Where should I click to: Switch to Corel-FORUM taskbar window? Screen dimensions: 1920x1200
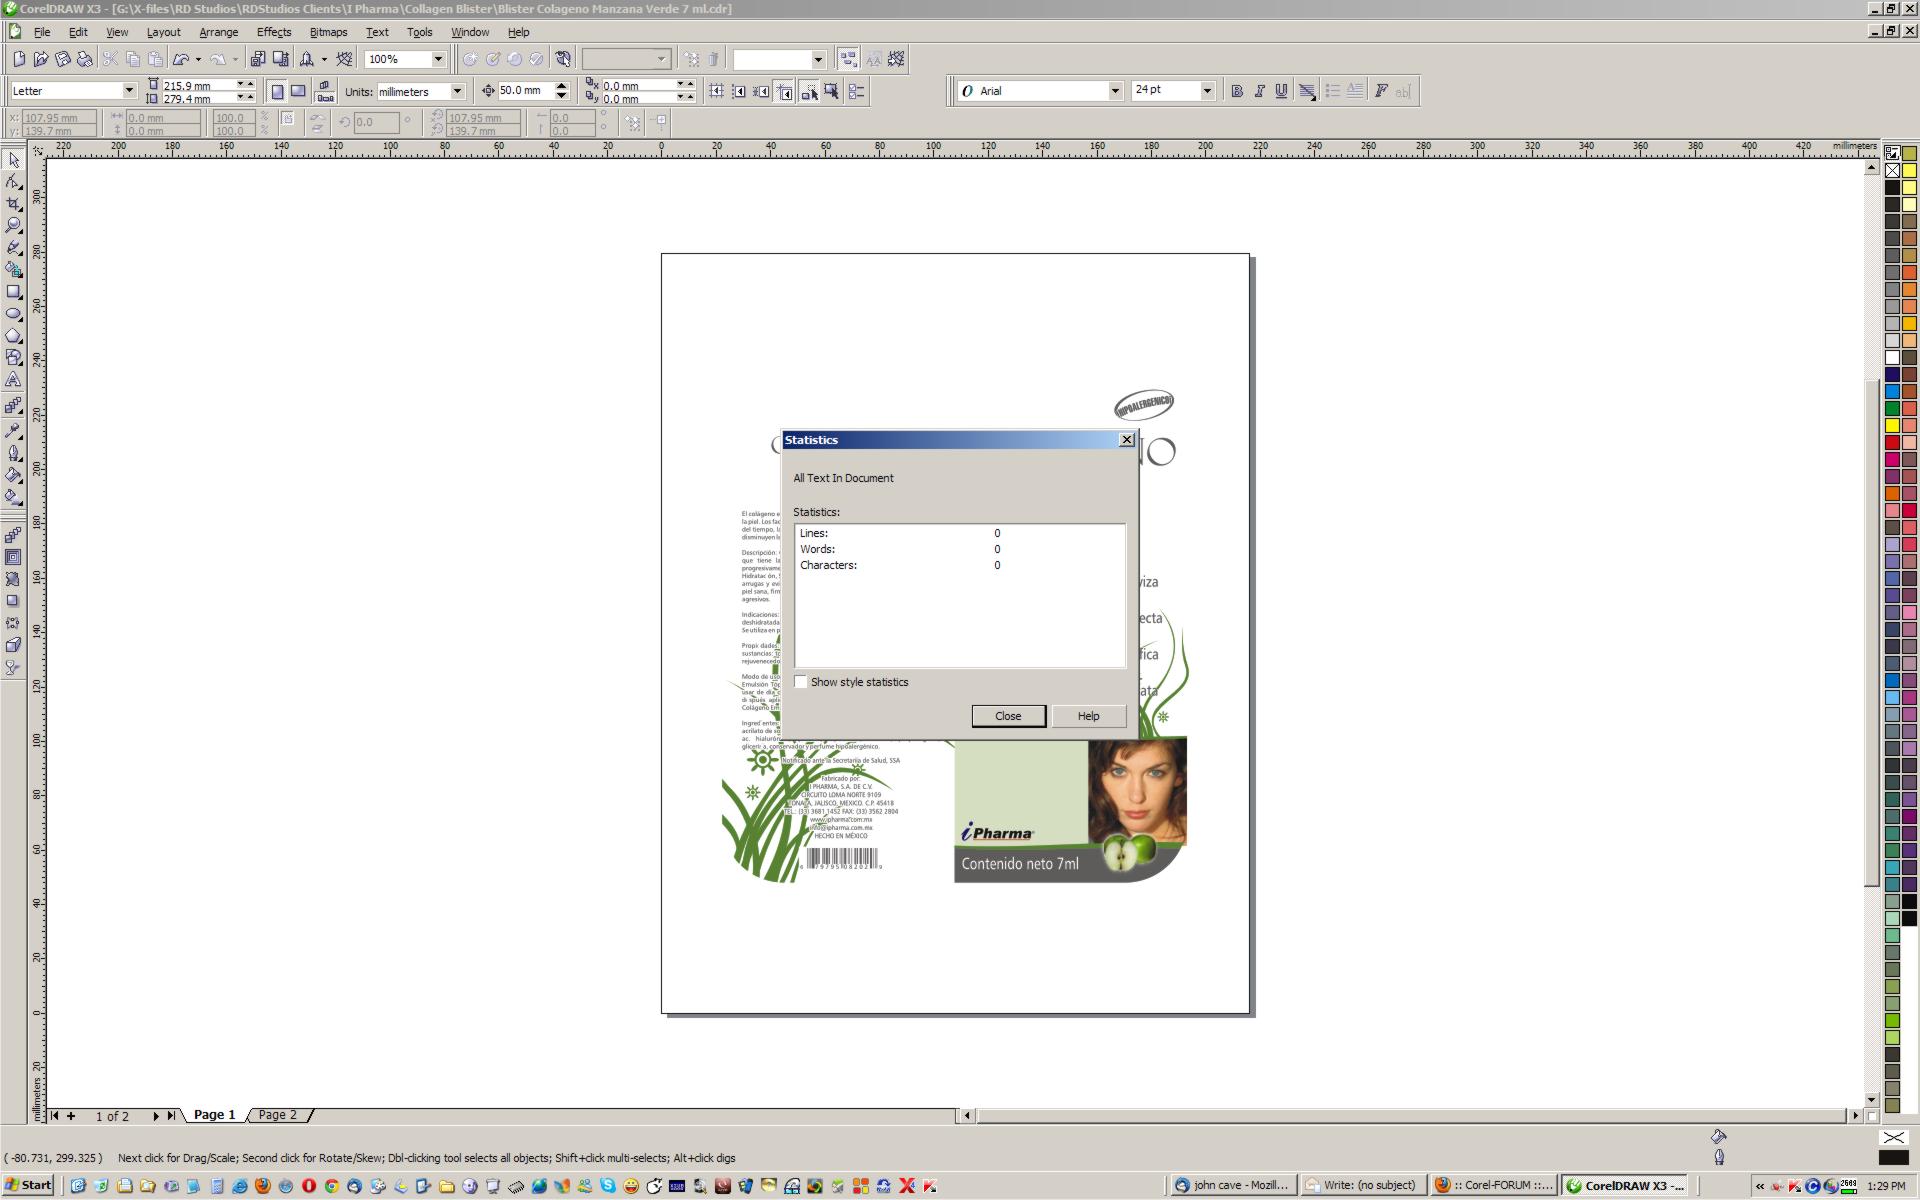tap(1494, 1185)
